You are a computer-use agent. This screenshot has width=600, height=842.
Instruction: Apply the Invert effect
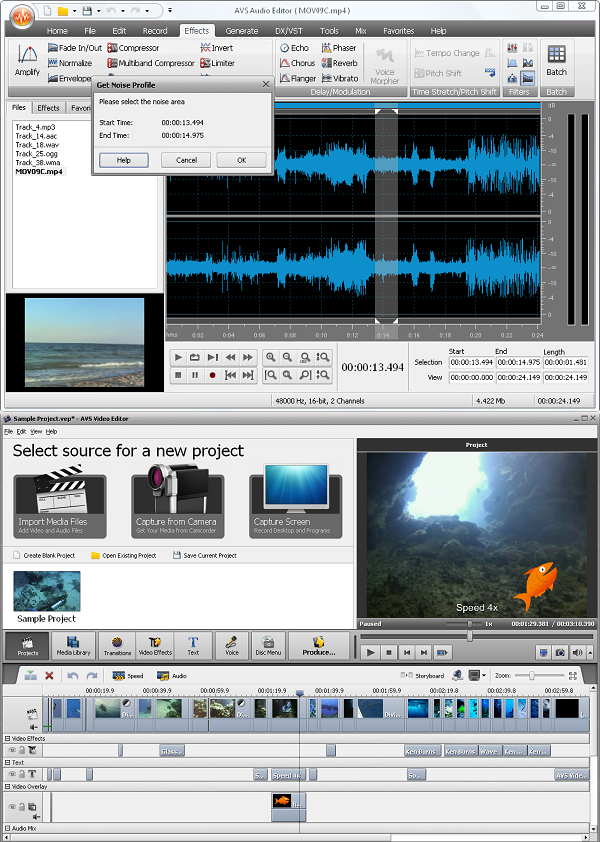216,48
